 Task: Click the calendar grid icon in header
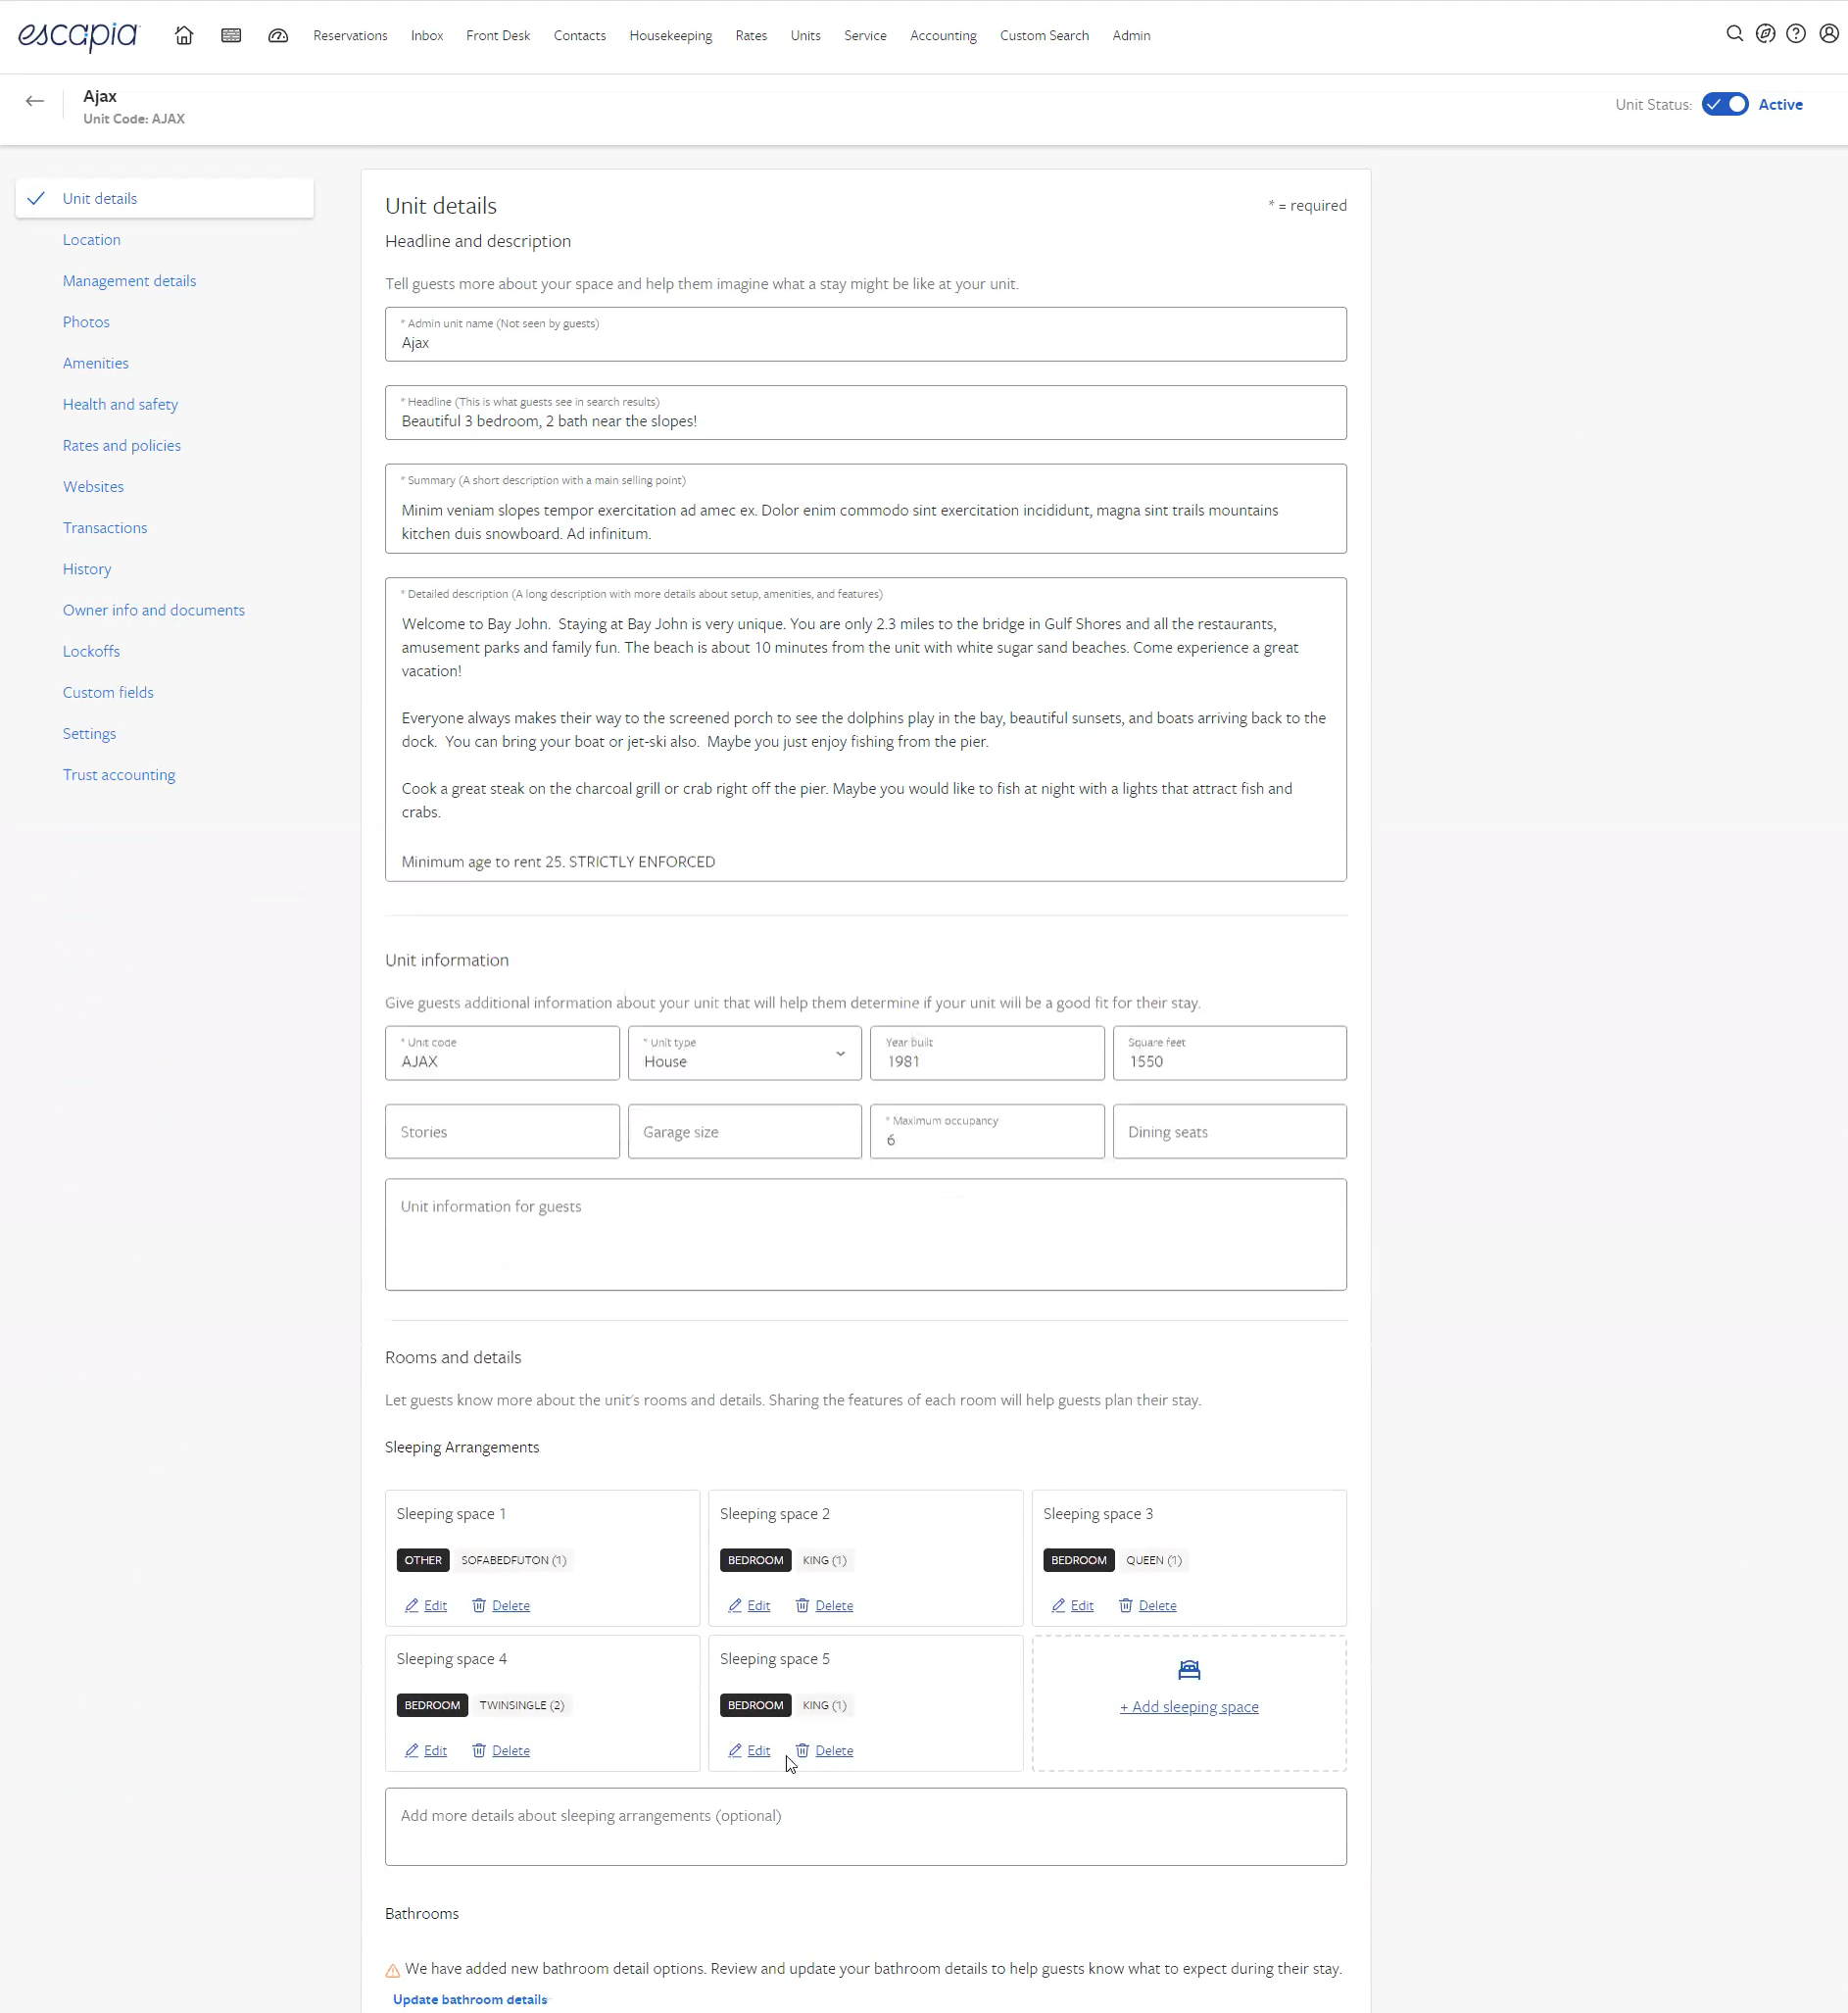pyautogui.click(x=231, y=35)
